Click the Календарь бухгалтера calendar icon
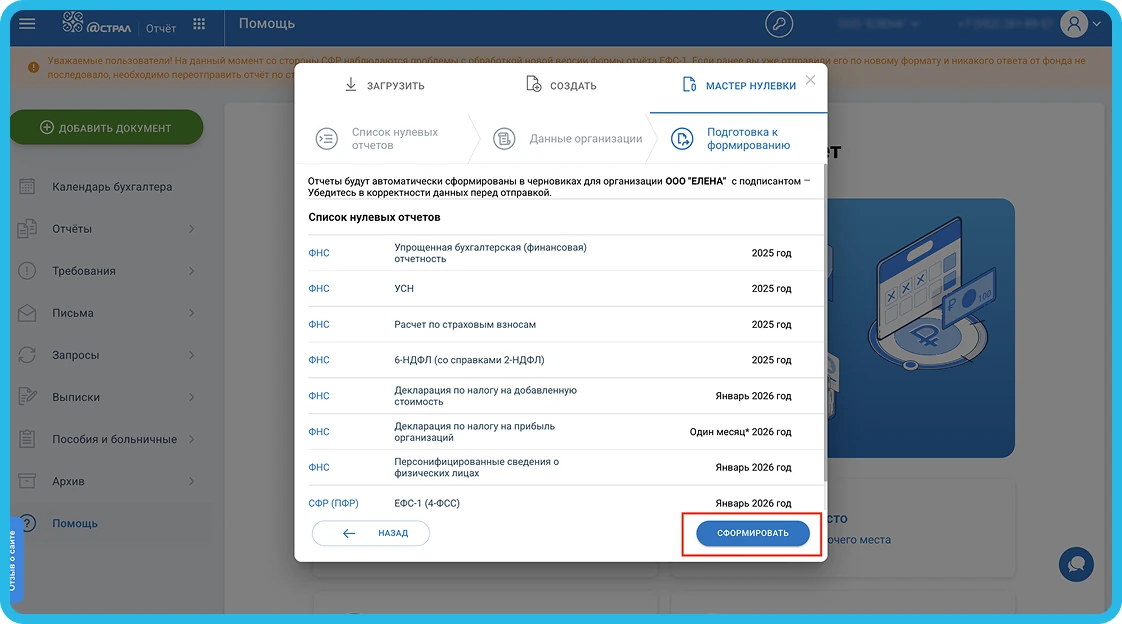Viewport: 1122px width, 624px height. pos(28,187)
